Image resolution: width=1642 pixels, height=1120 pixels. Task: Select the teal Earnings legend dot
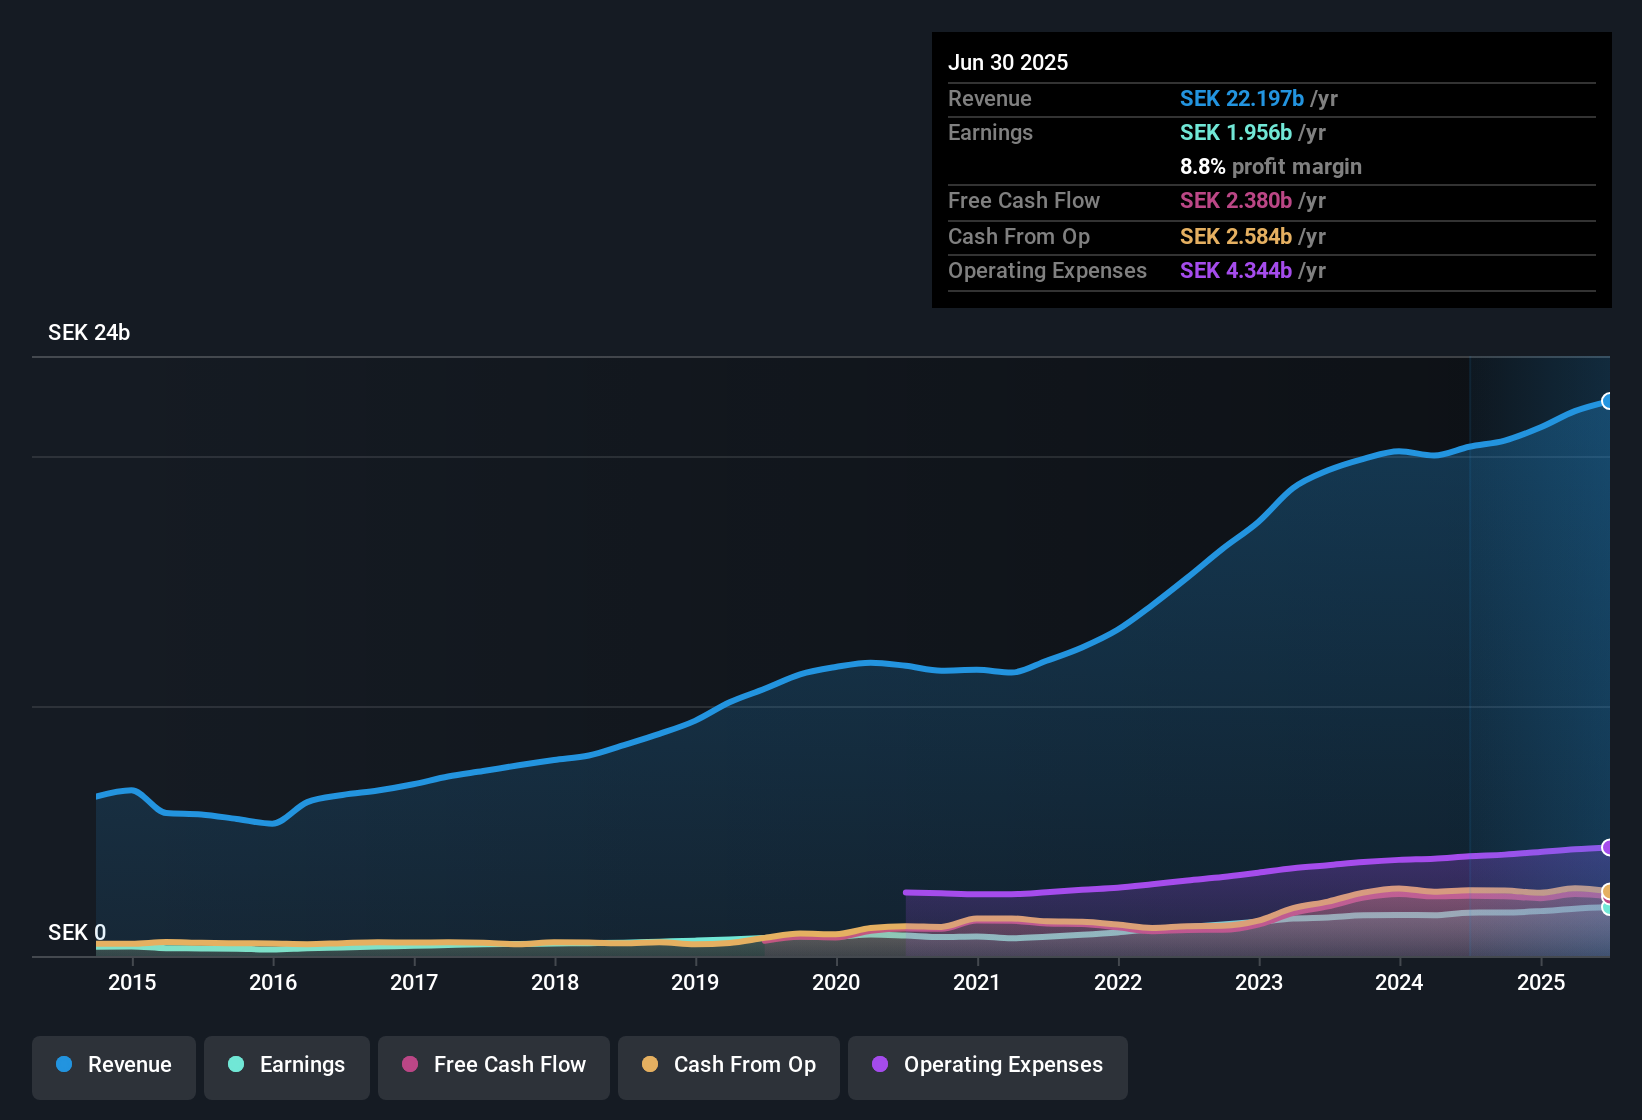click(x=236, y=1065)
